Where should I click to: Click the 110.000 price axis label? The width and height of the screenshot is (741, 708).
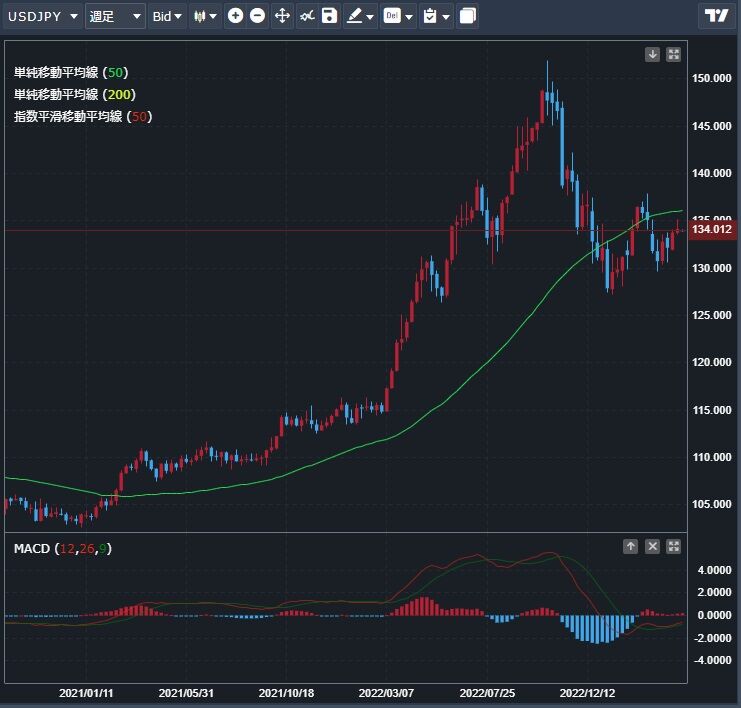click(x=711, y=457)
